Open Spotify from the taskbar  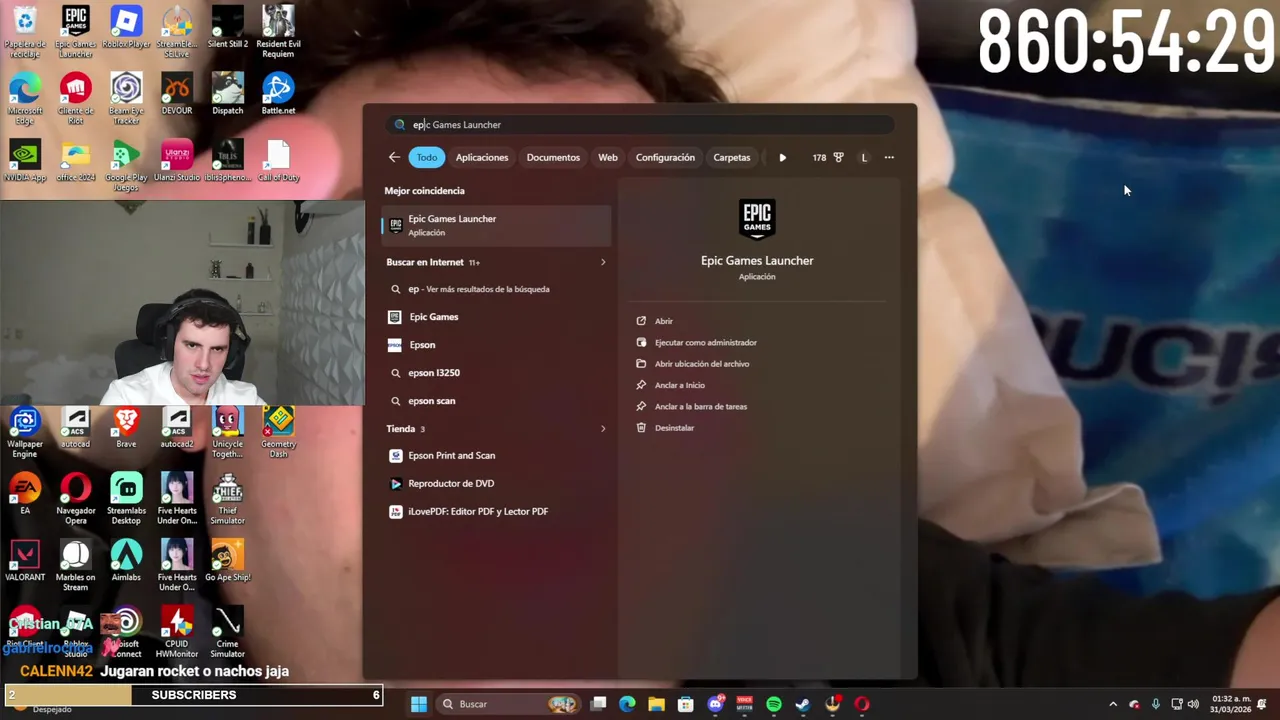click(774, 704)
